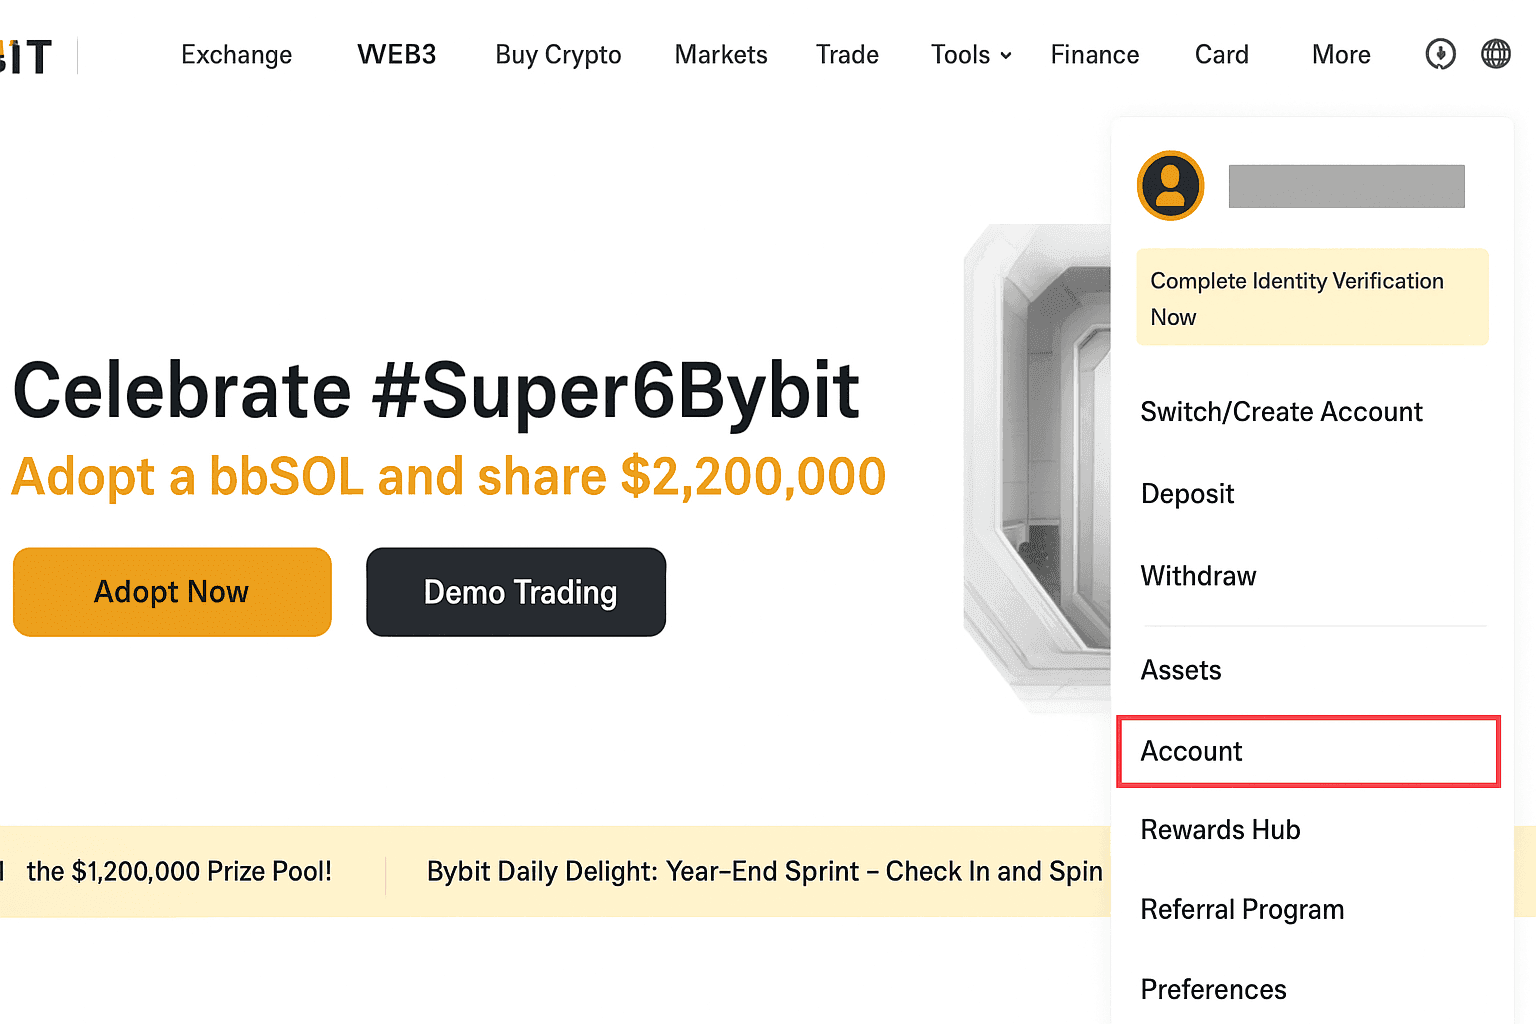Choose Deposit from the account menu
Screen dimensions: 1536x1024
1187,494
